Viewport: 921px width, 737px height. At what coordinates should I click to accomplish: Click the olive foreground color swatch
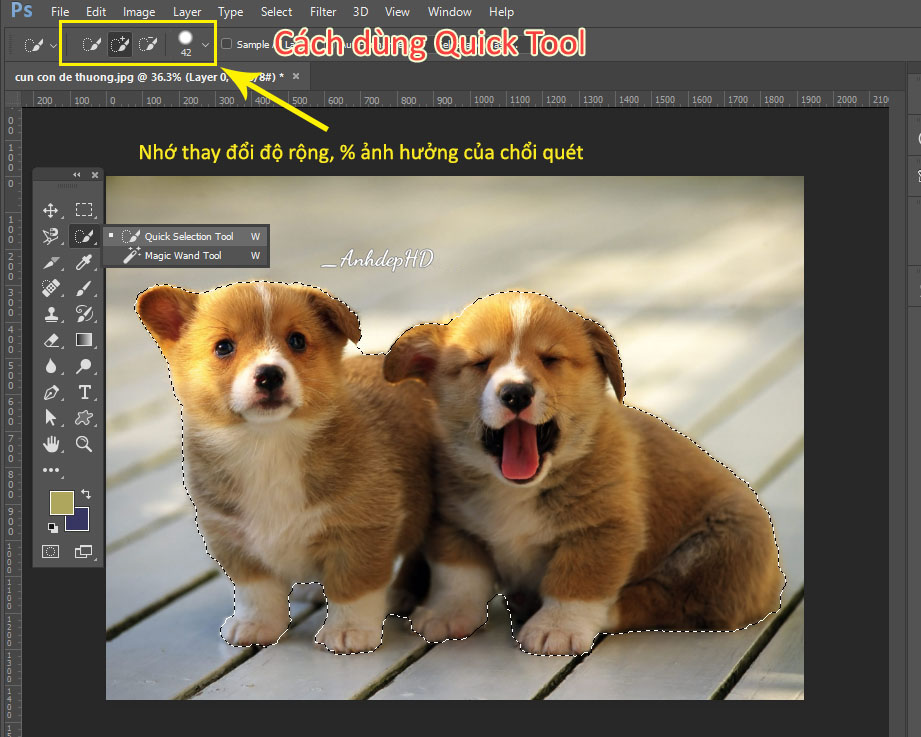coord(61,503)
